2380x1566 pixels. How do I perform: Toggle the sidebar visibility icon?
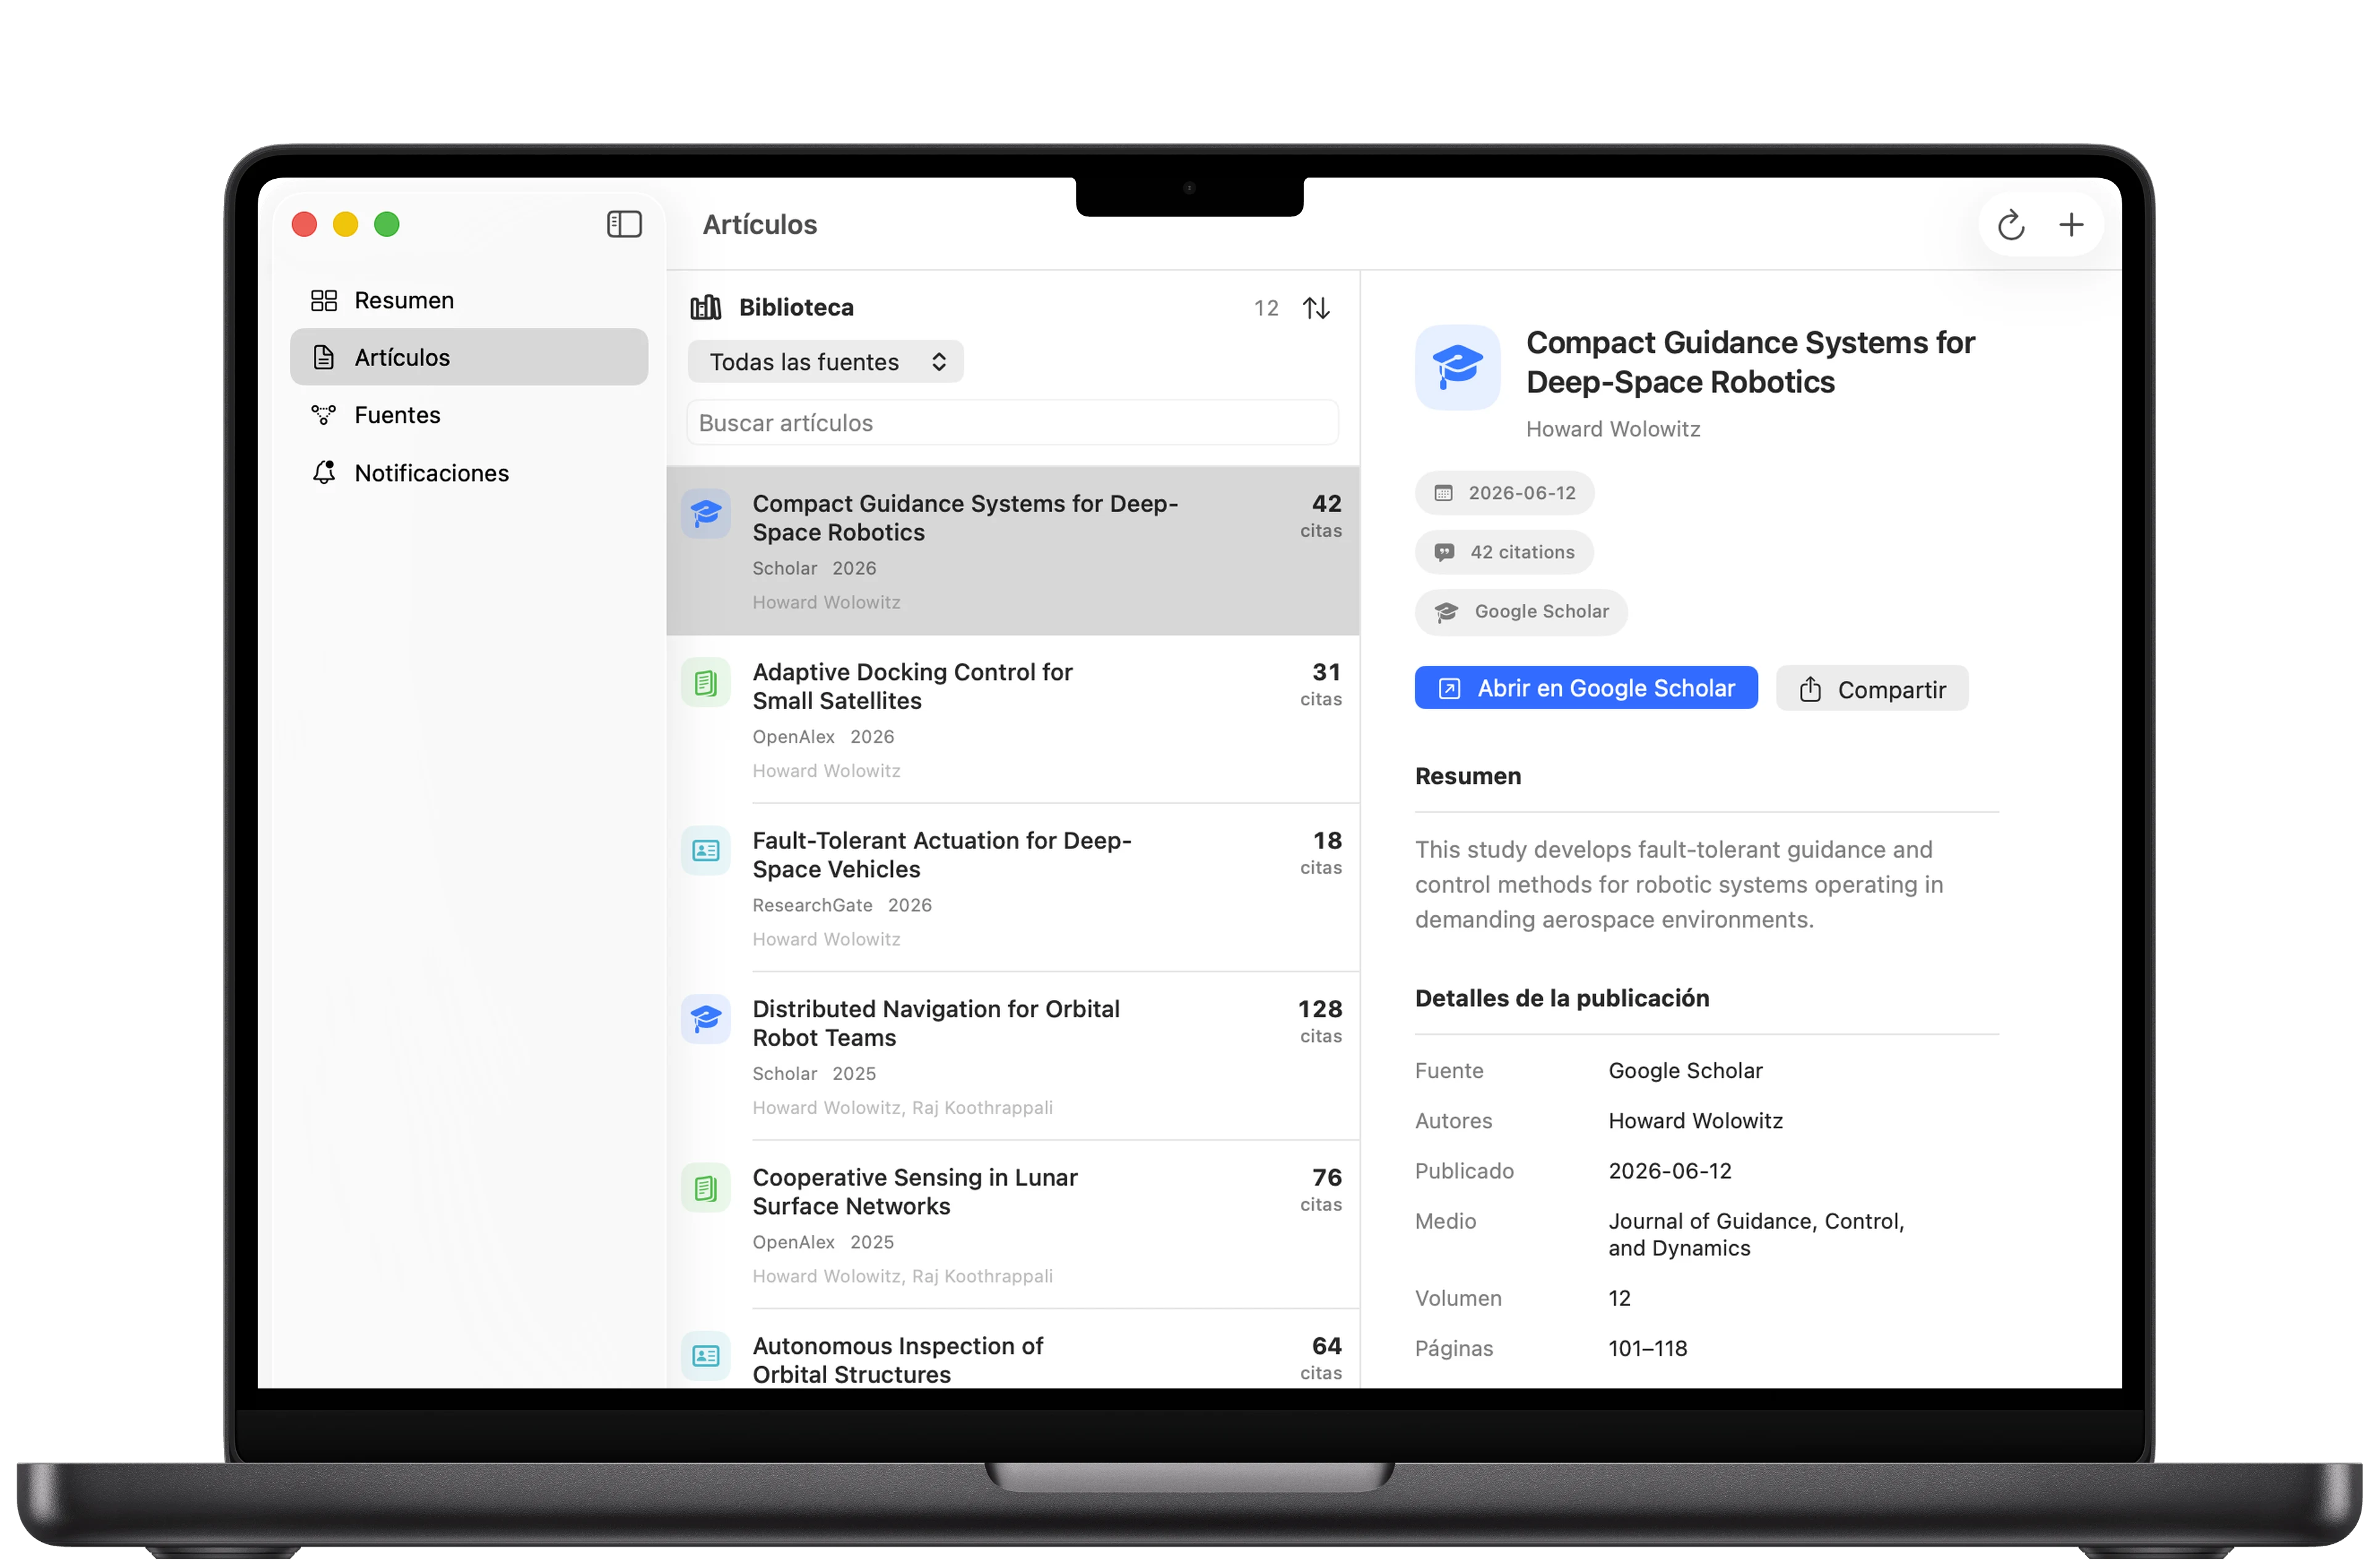(624, 224)
